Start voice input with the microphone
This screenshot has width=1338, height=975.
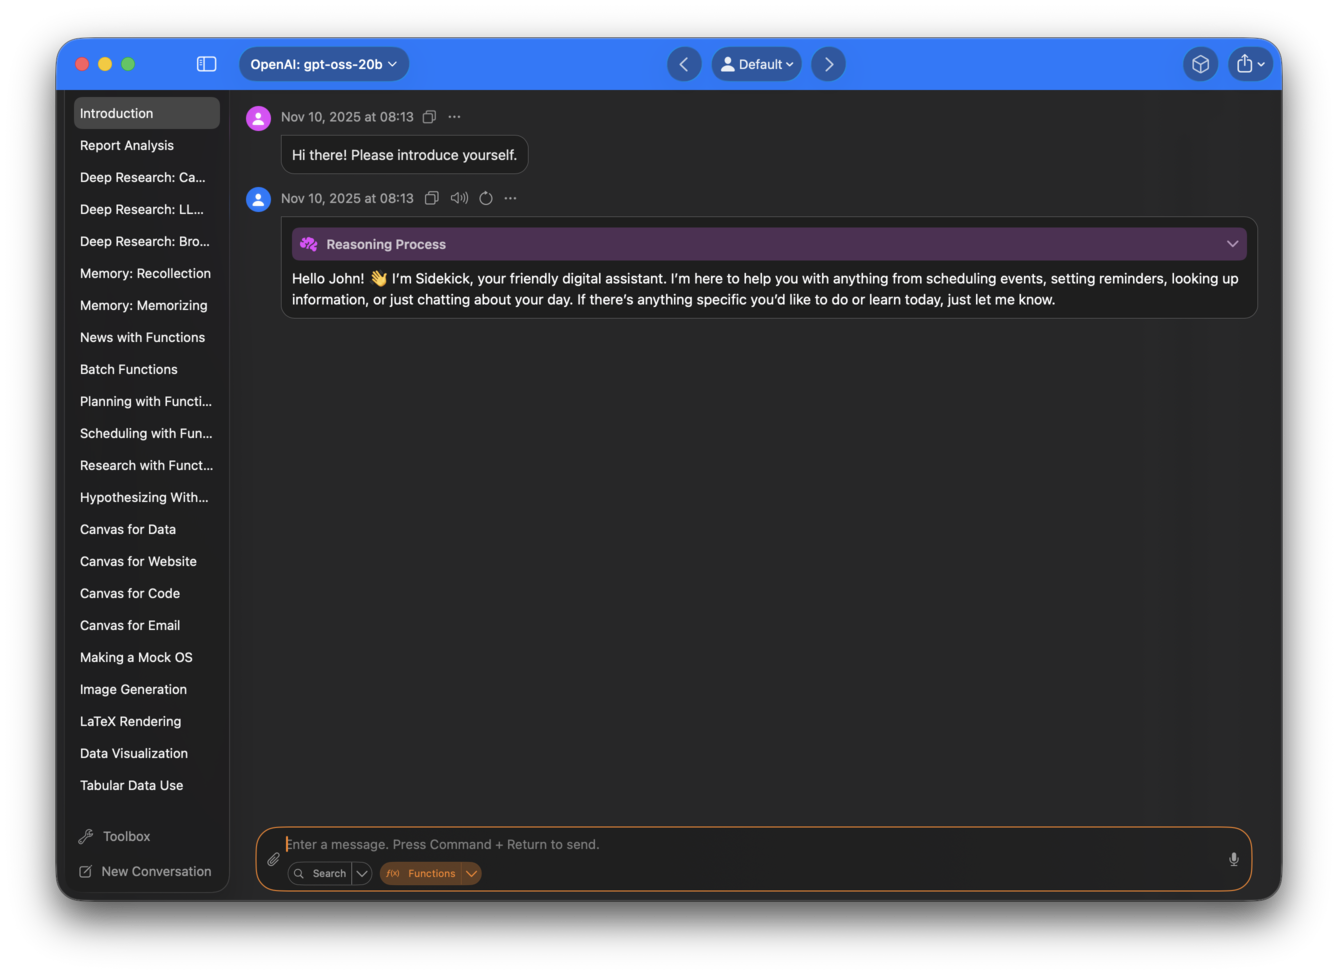coord(1233,859)
